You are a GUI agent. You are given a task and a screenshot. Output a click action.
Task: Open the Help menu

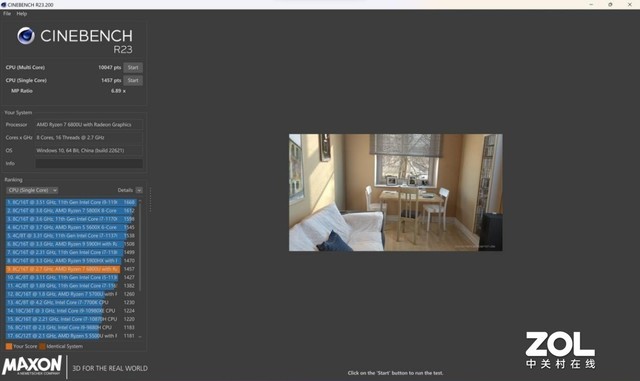(22, 13)
